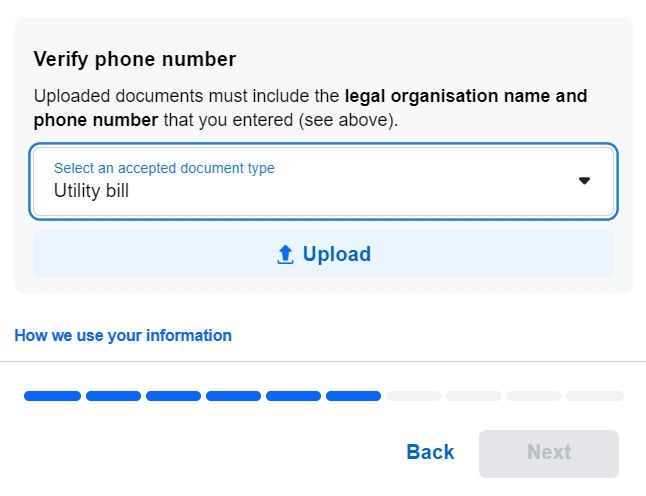Click the second blue progress segment
Image resolution: width=646 pixels, height=496 pixels.
[113, 396]
